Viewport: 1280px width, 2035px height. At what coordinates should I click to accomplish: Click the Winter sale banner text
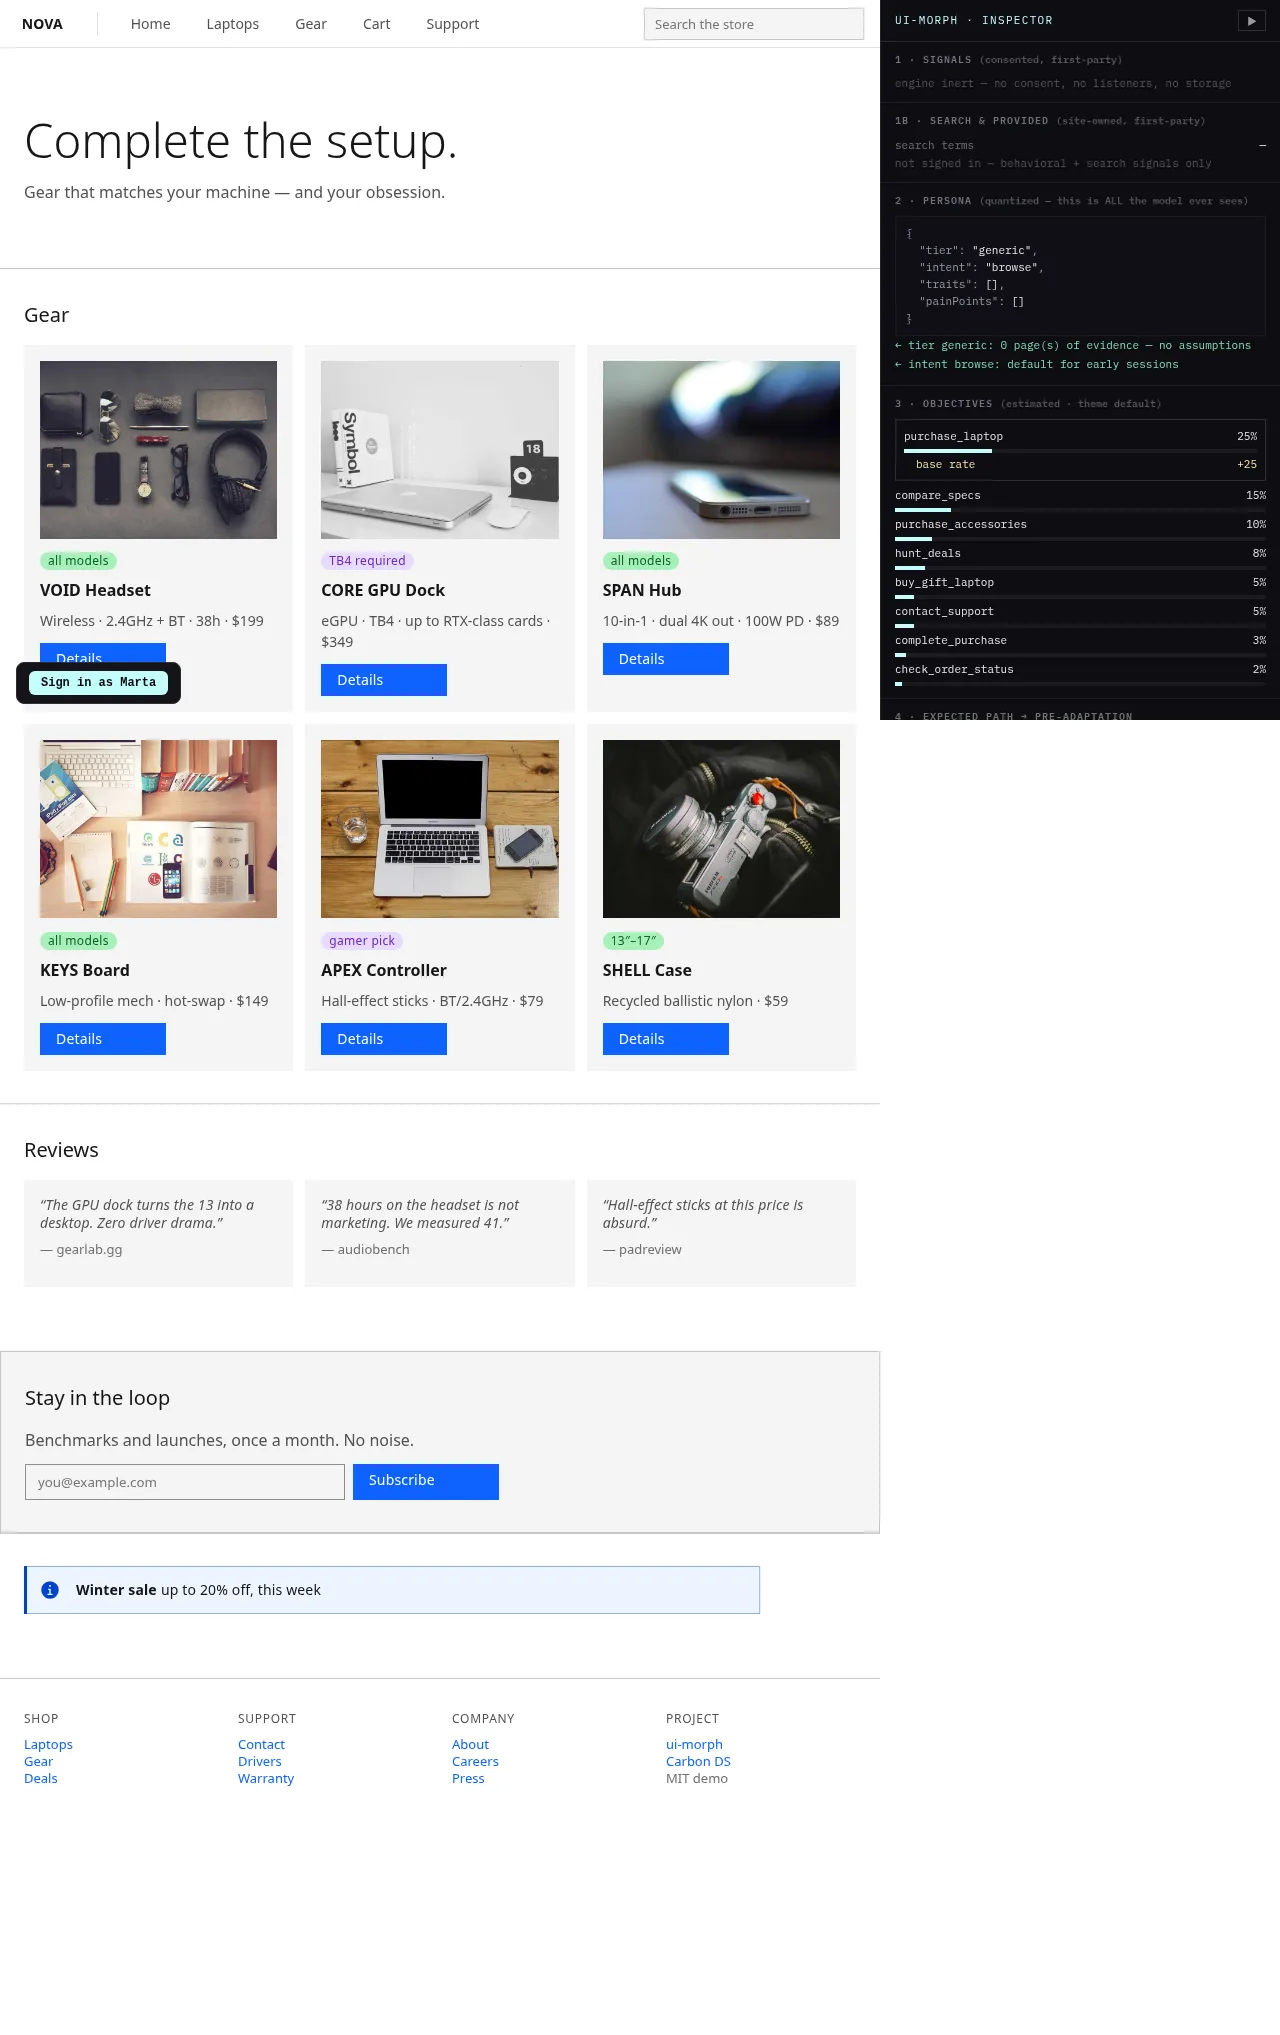click(198, 1590)
